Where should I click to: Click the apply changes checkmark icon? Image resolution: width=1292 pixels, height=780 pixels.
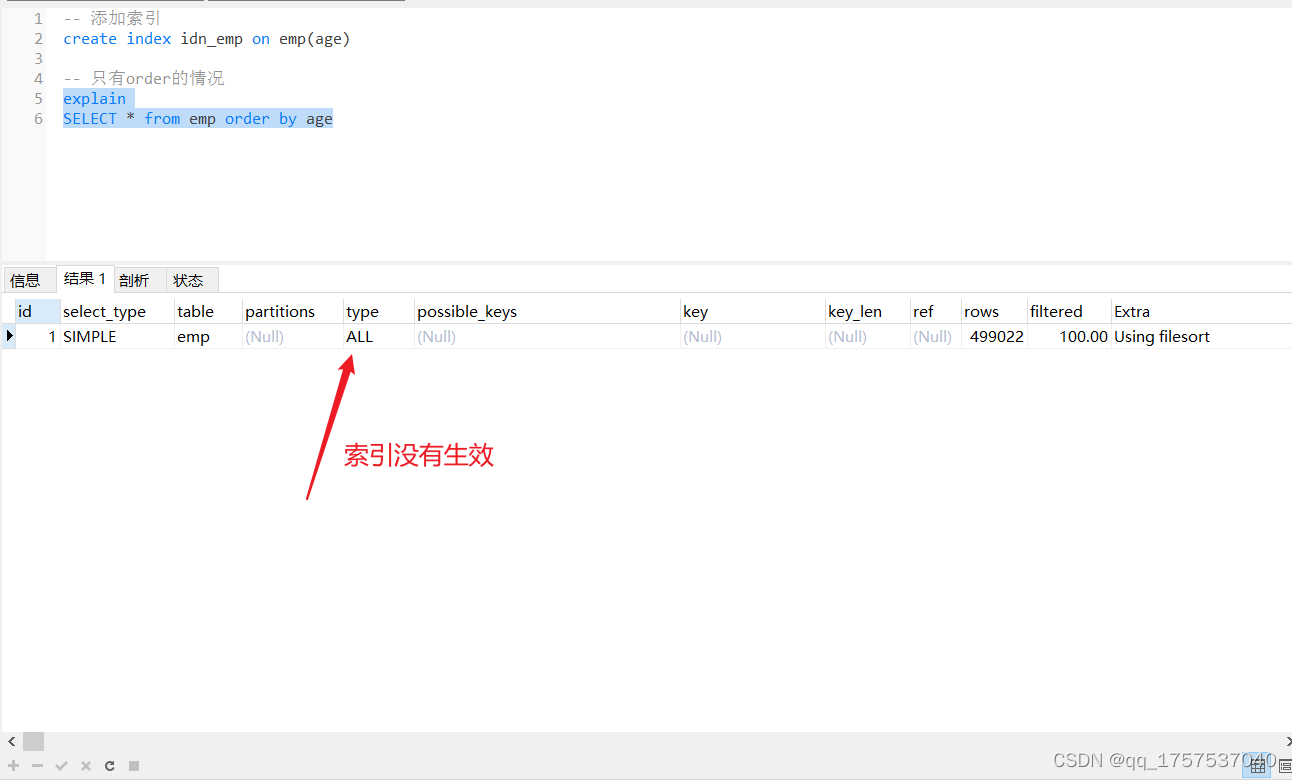61,766
